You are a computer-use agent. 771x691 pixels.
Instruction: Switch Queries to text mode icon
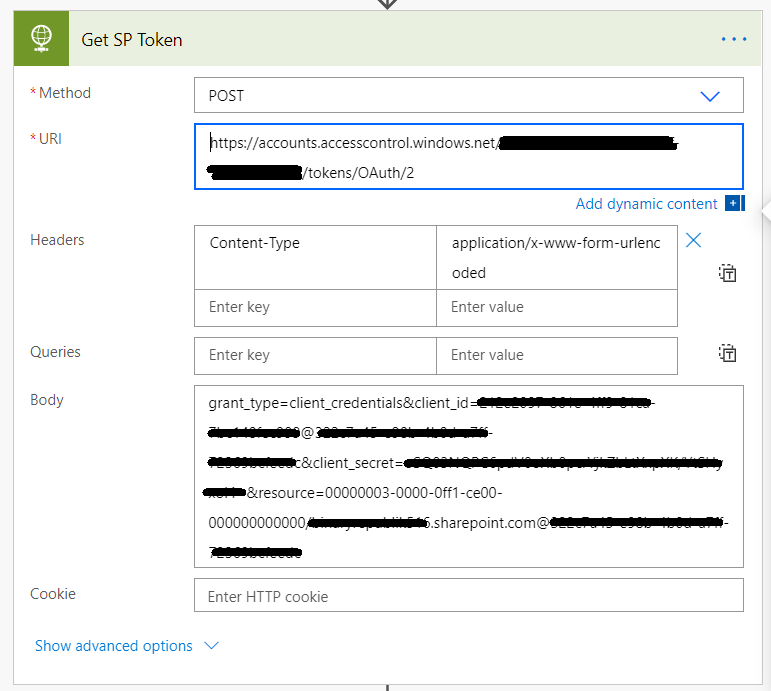coord(727,353)
